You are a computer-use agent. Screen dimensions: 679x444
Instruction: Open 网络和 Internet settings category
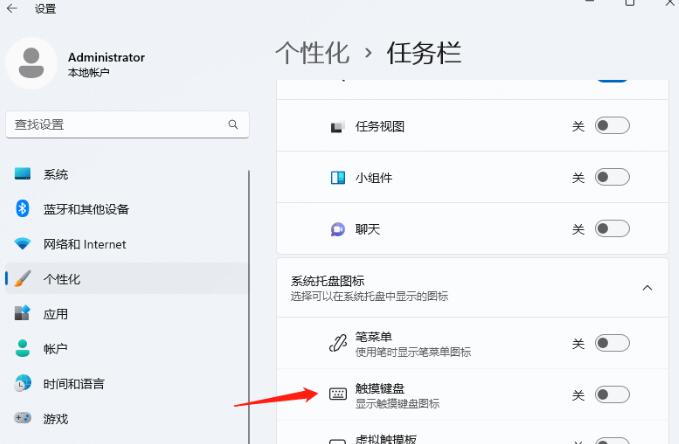click(127, 244)
